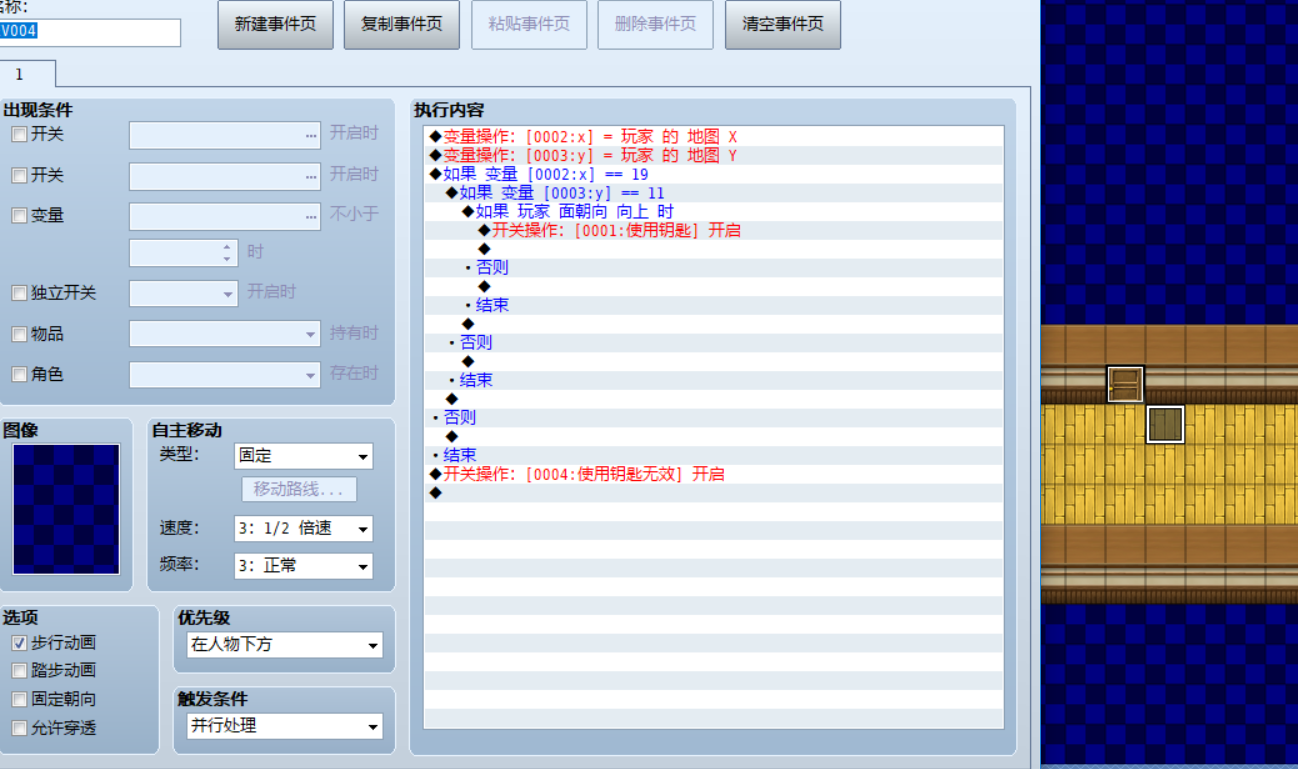Open ellipsis picker for second 开关 field

pos(311,176)
